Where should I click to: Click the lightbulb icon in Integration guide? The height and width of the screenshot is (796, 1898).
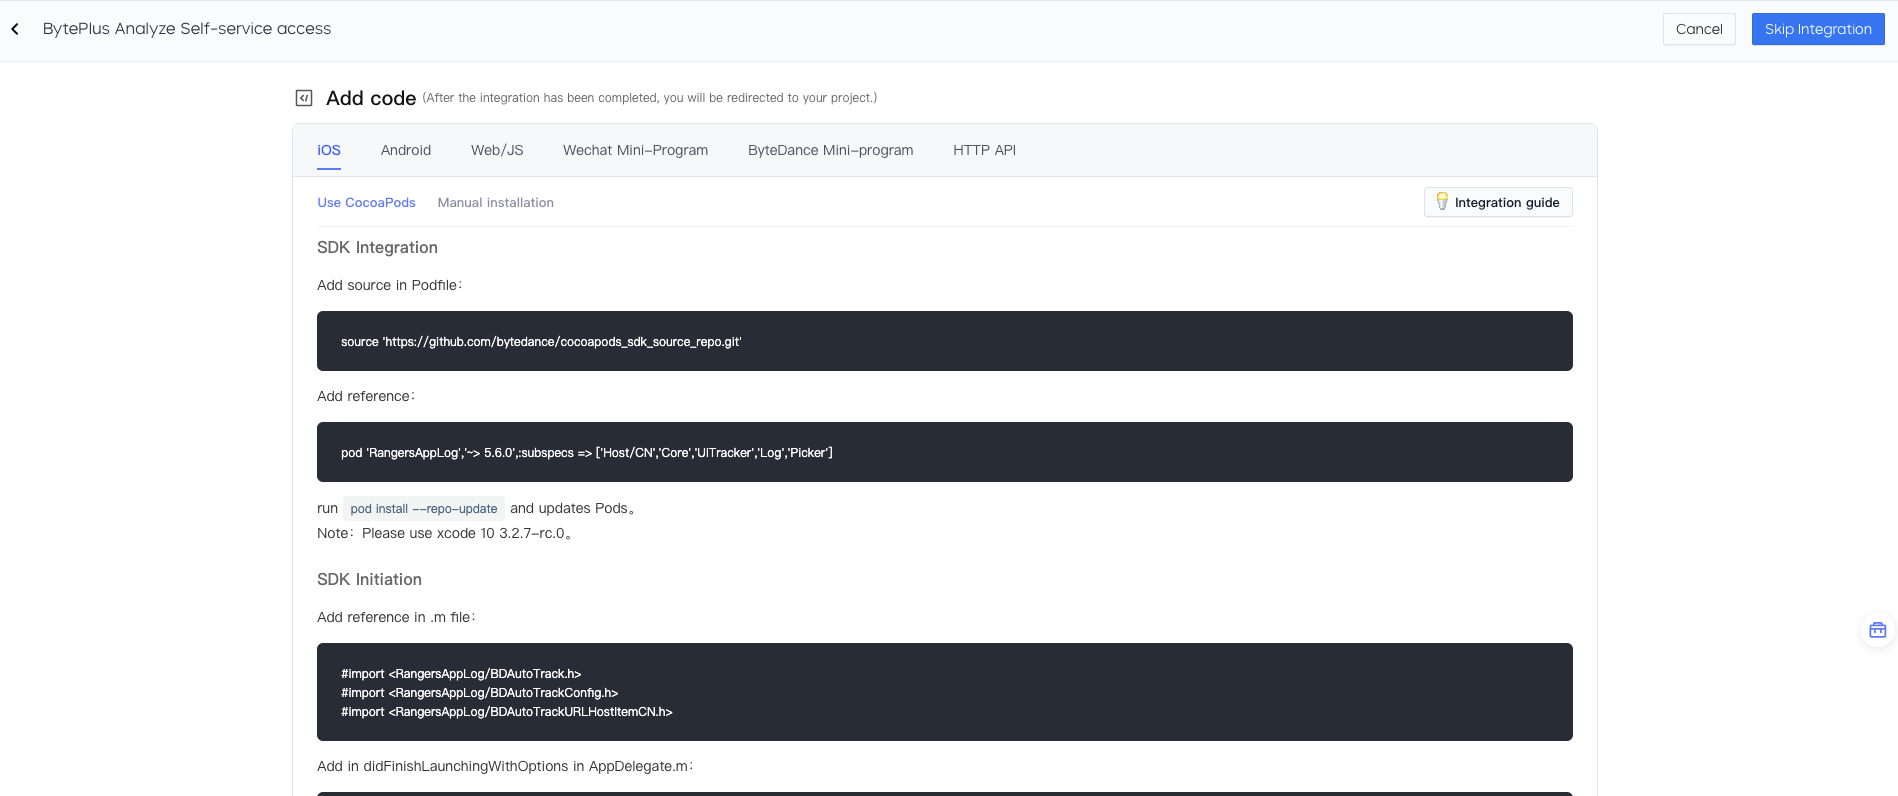pos(1442,201)
